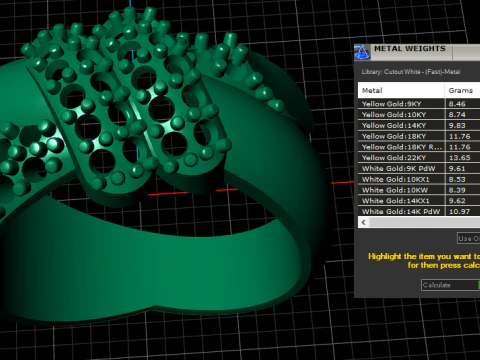The width and height of the screenshot is (480, 360).
Task: Select the Yellow Gold:18KY row
Action: tap(419, 136)
